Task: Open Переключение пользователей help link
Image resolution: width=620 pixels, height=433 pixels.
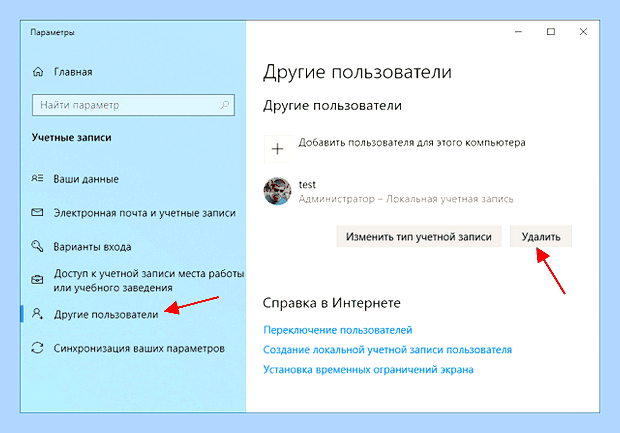Action: pyautogui.click(x=338, y=330)
